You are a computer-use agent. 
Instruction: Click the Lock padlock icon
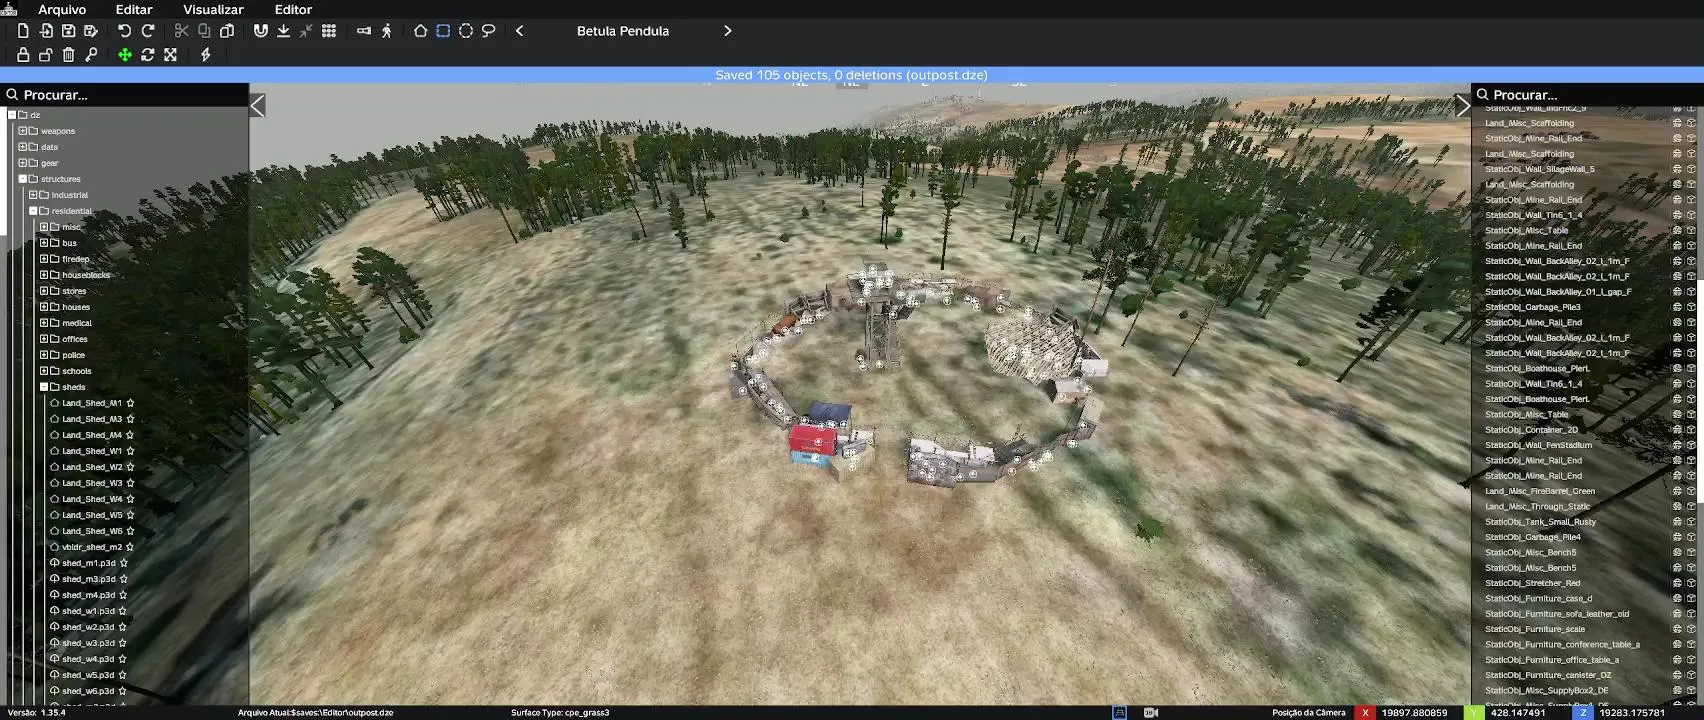pyautogui.click(x=23, y=55)
